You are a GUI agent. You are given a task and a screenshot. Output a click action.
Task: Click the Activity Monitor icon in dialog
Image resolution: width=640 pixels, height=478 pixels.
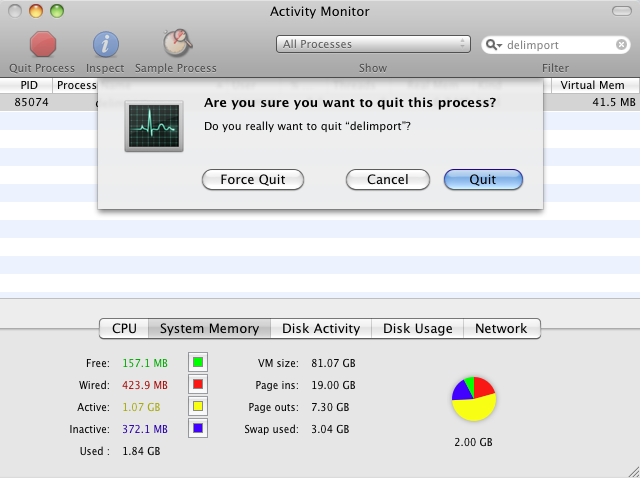pos(154,126)
